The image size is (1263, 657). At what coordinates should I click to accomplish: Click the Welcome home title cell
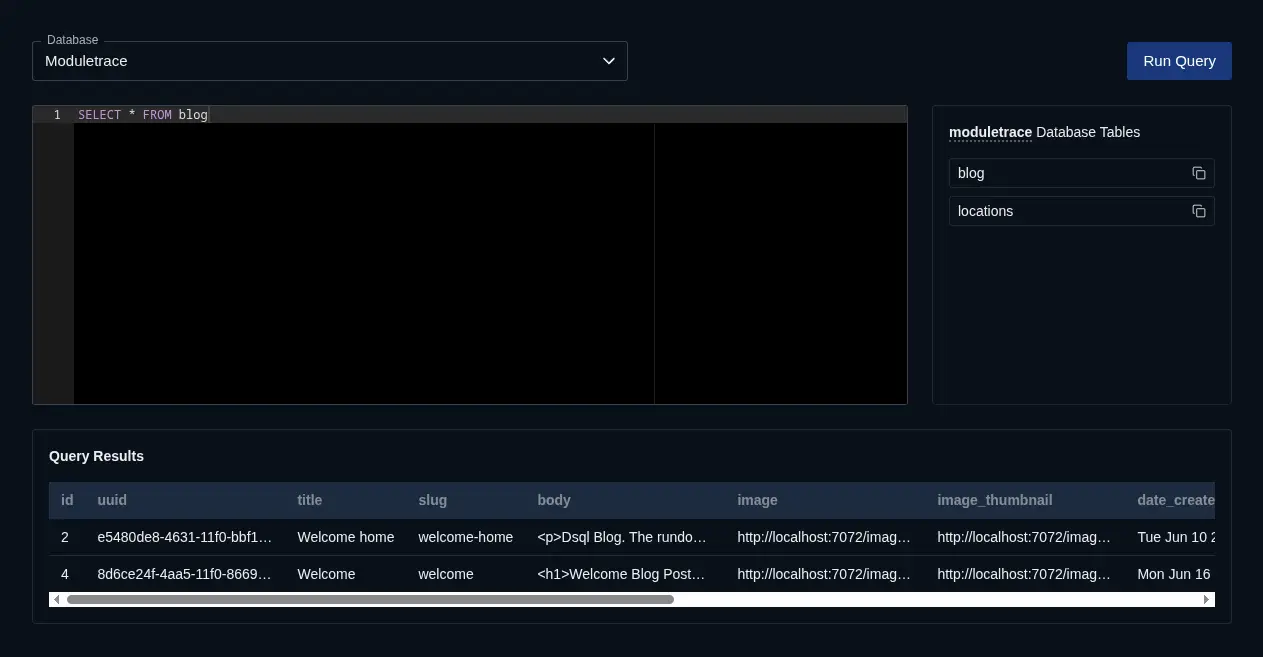[346, 537]
